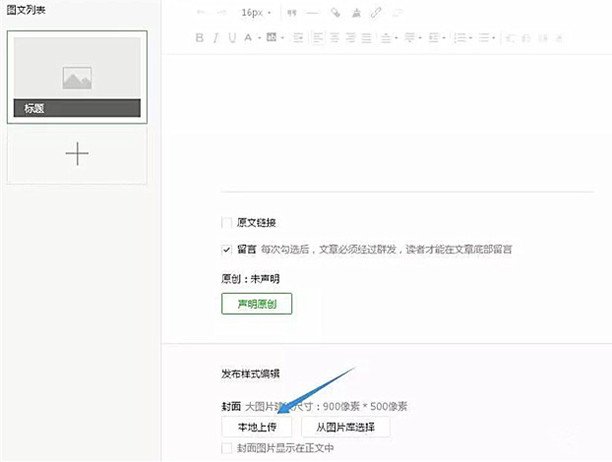Click the unlink icon in the toolbar
This screenshot has width=612, height=462.
(397, 13)
